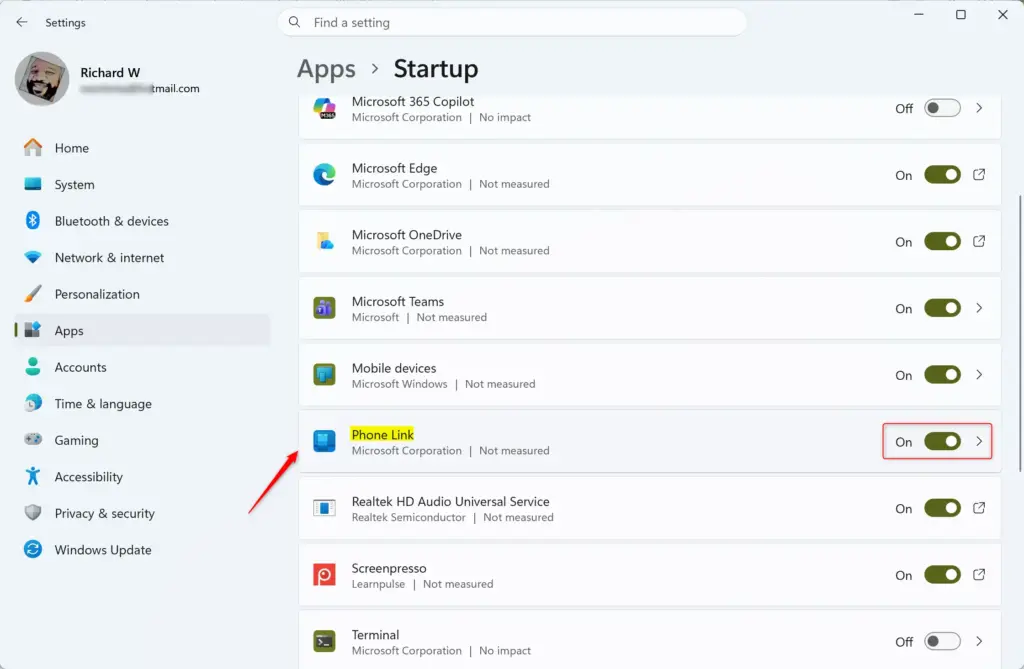Image resolution: width=1024 pixels, height=669 pixels.
Task: Click the Privacy & security shield icon
Action: pyautogui.click(x=33, y=513)
